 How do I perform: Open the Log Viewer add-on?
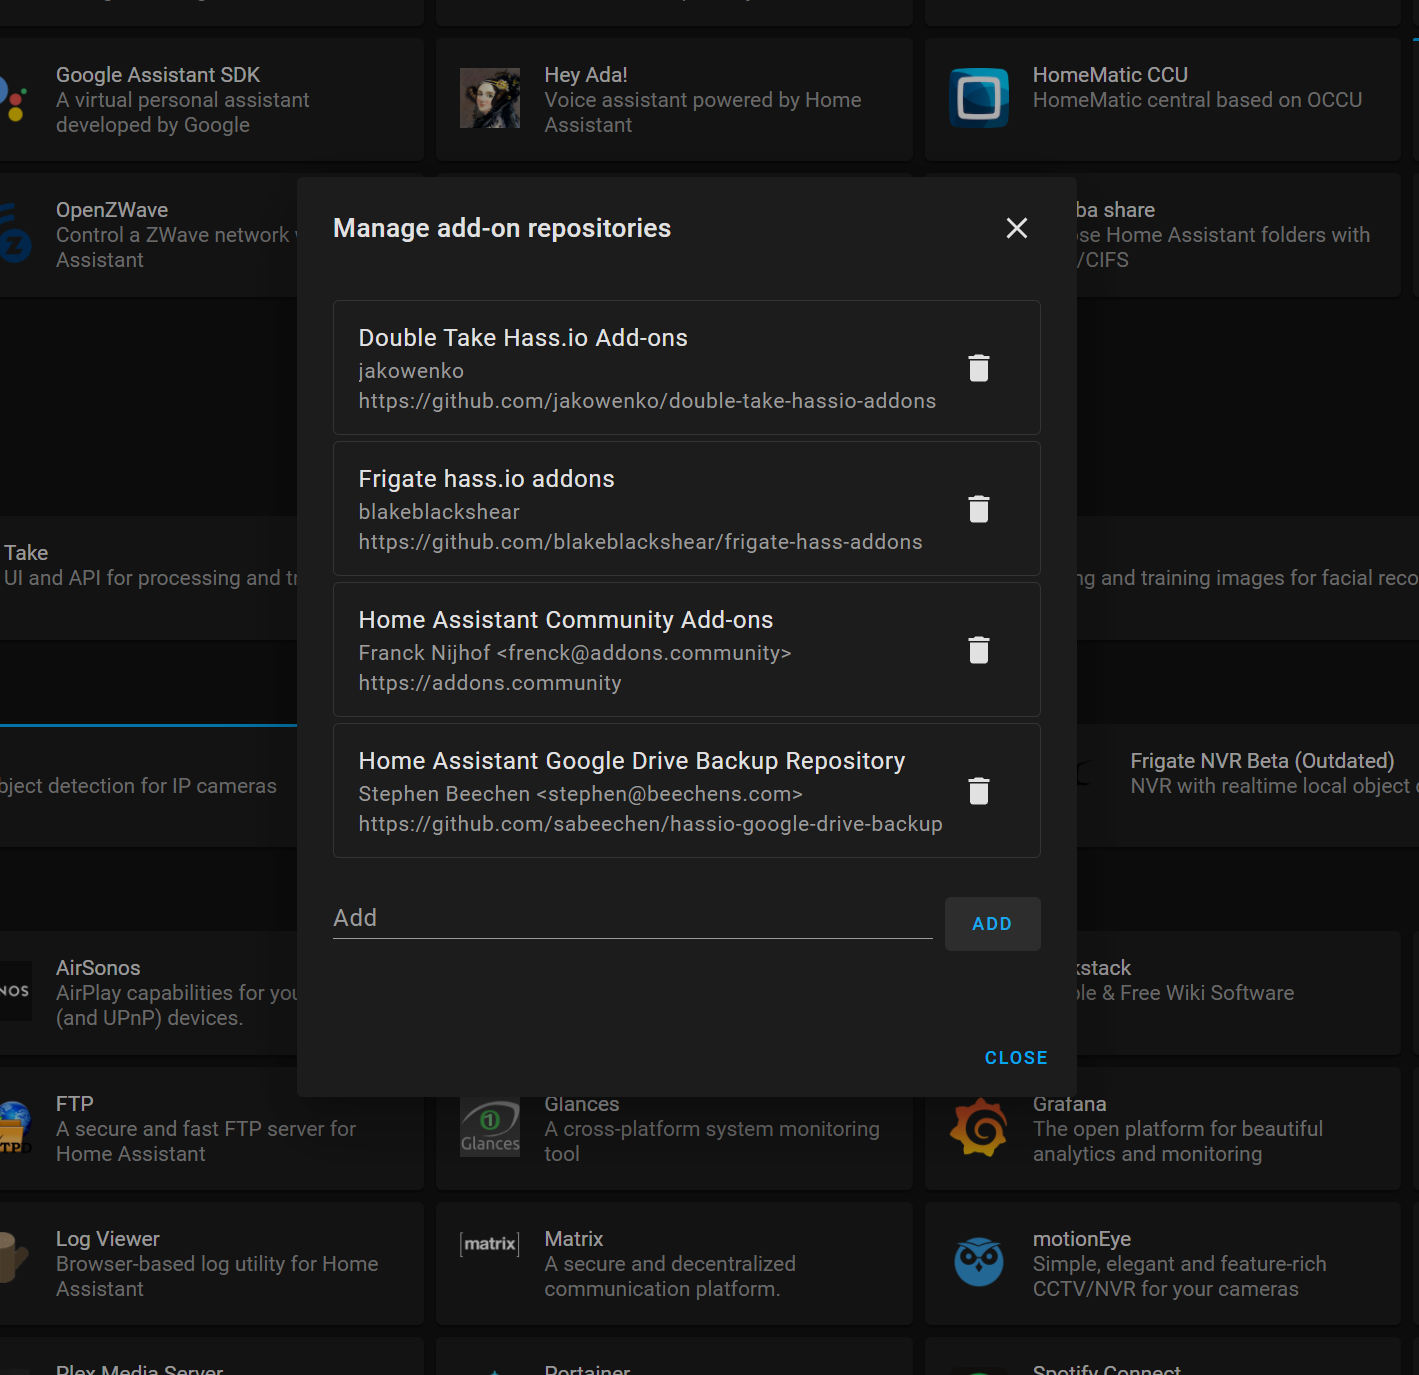tap(211, 1264)
